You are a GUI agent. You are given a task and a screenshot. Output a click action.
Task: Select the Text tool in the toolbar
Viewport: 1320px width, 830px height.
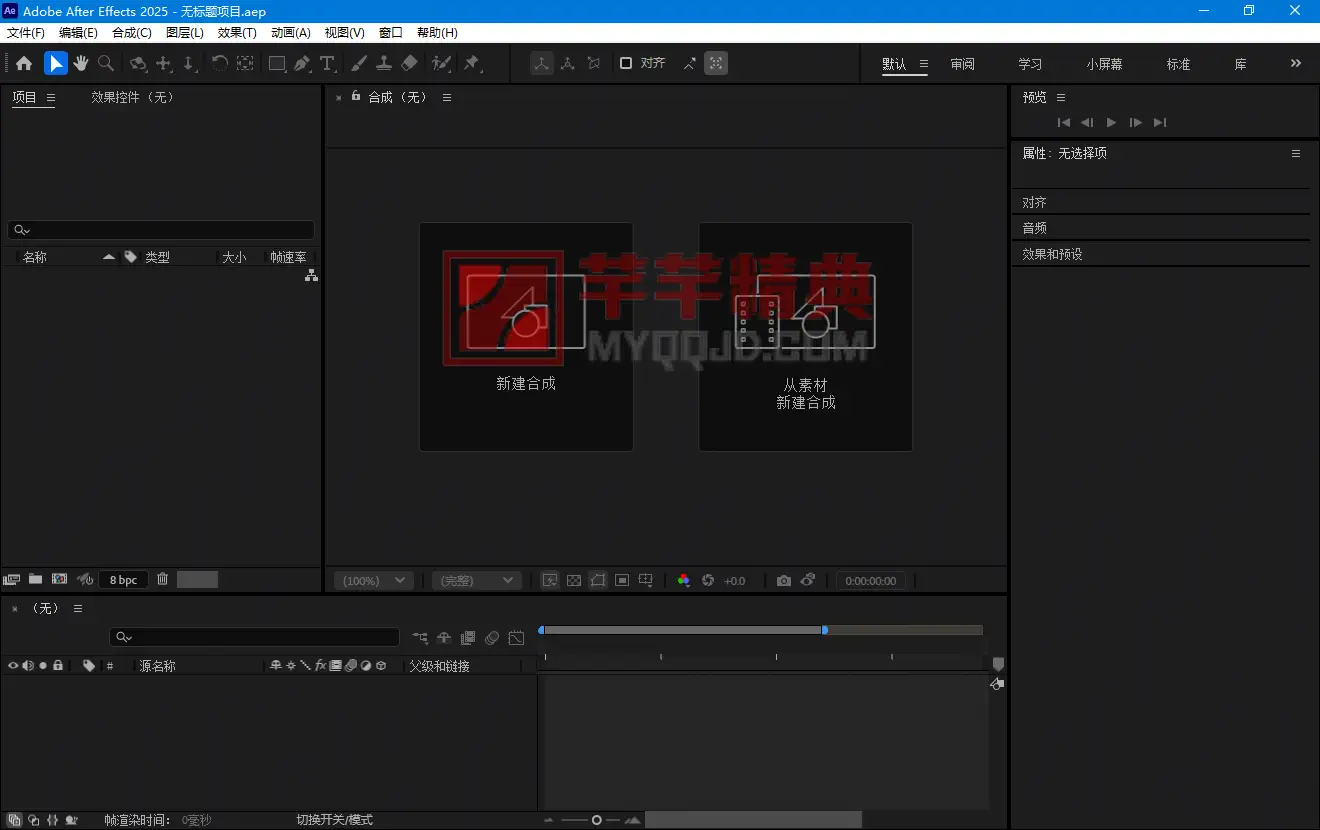pos(327,62)
